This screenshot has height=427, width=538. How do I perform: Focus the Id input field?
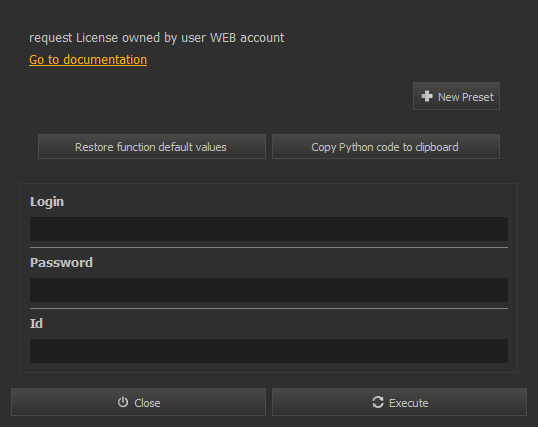click(269, 351)
